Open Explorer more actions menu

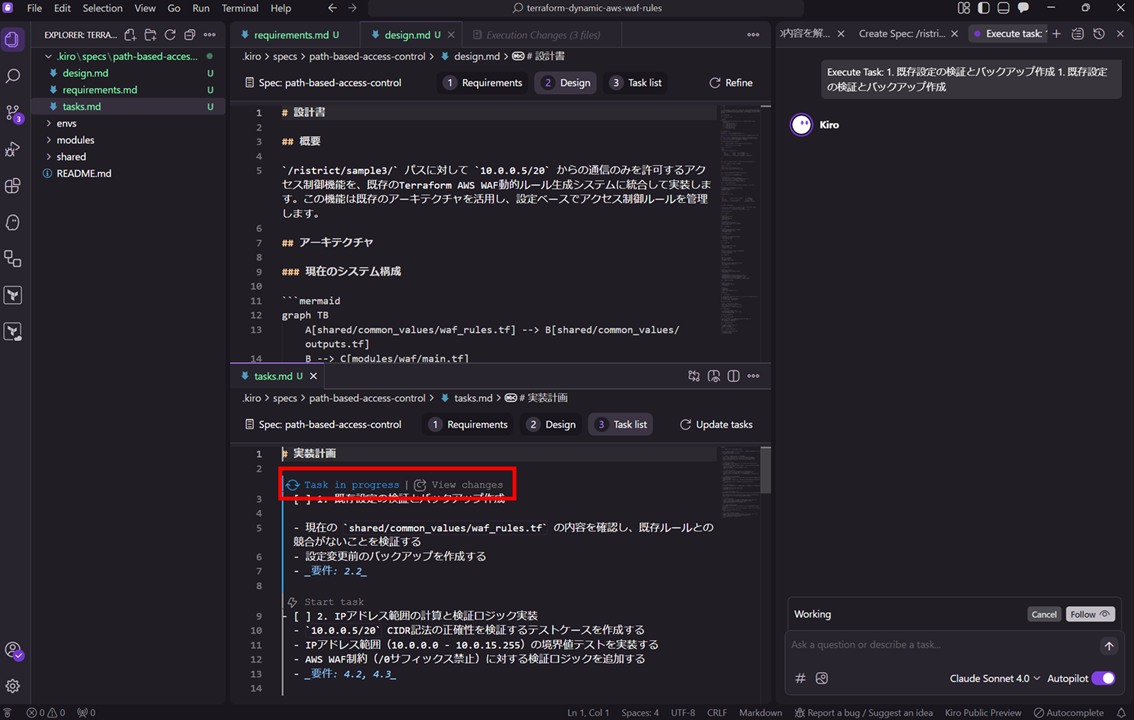click(210, 35)
